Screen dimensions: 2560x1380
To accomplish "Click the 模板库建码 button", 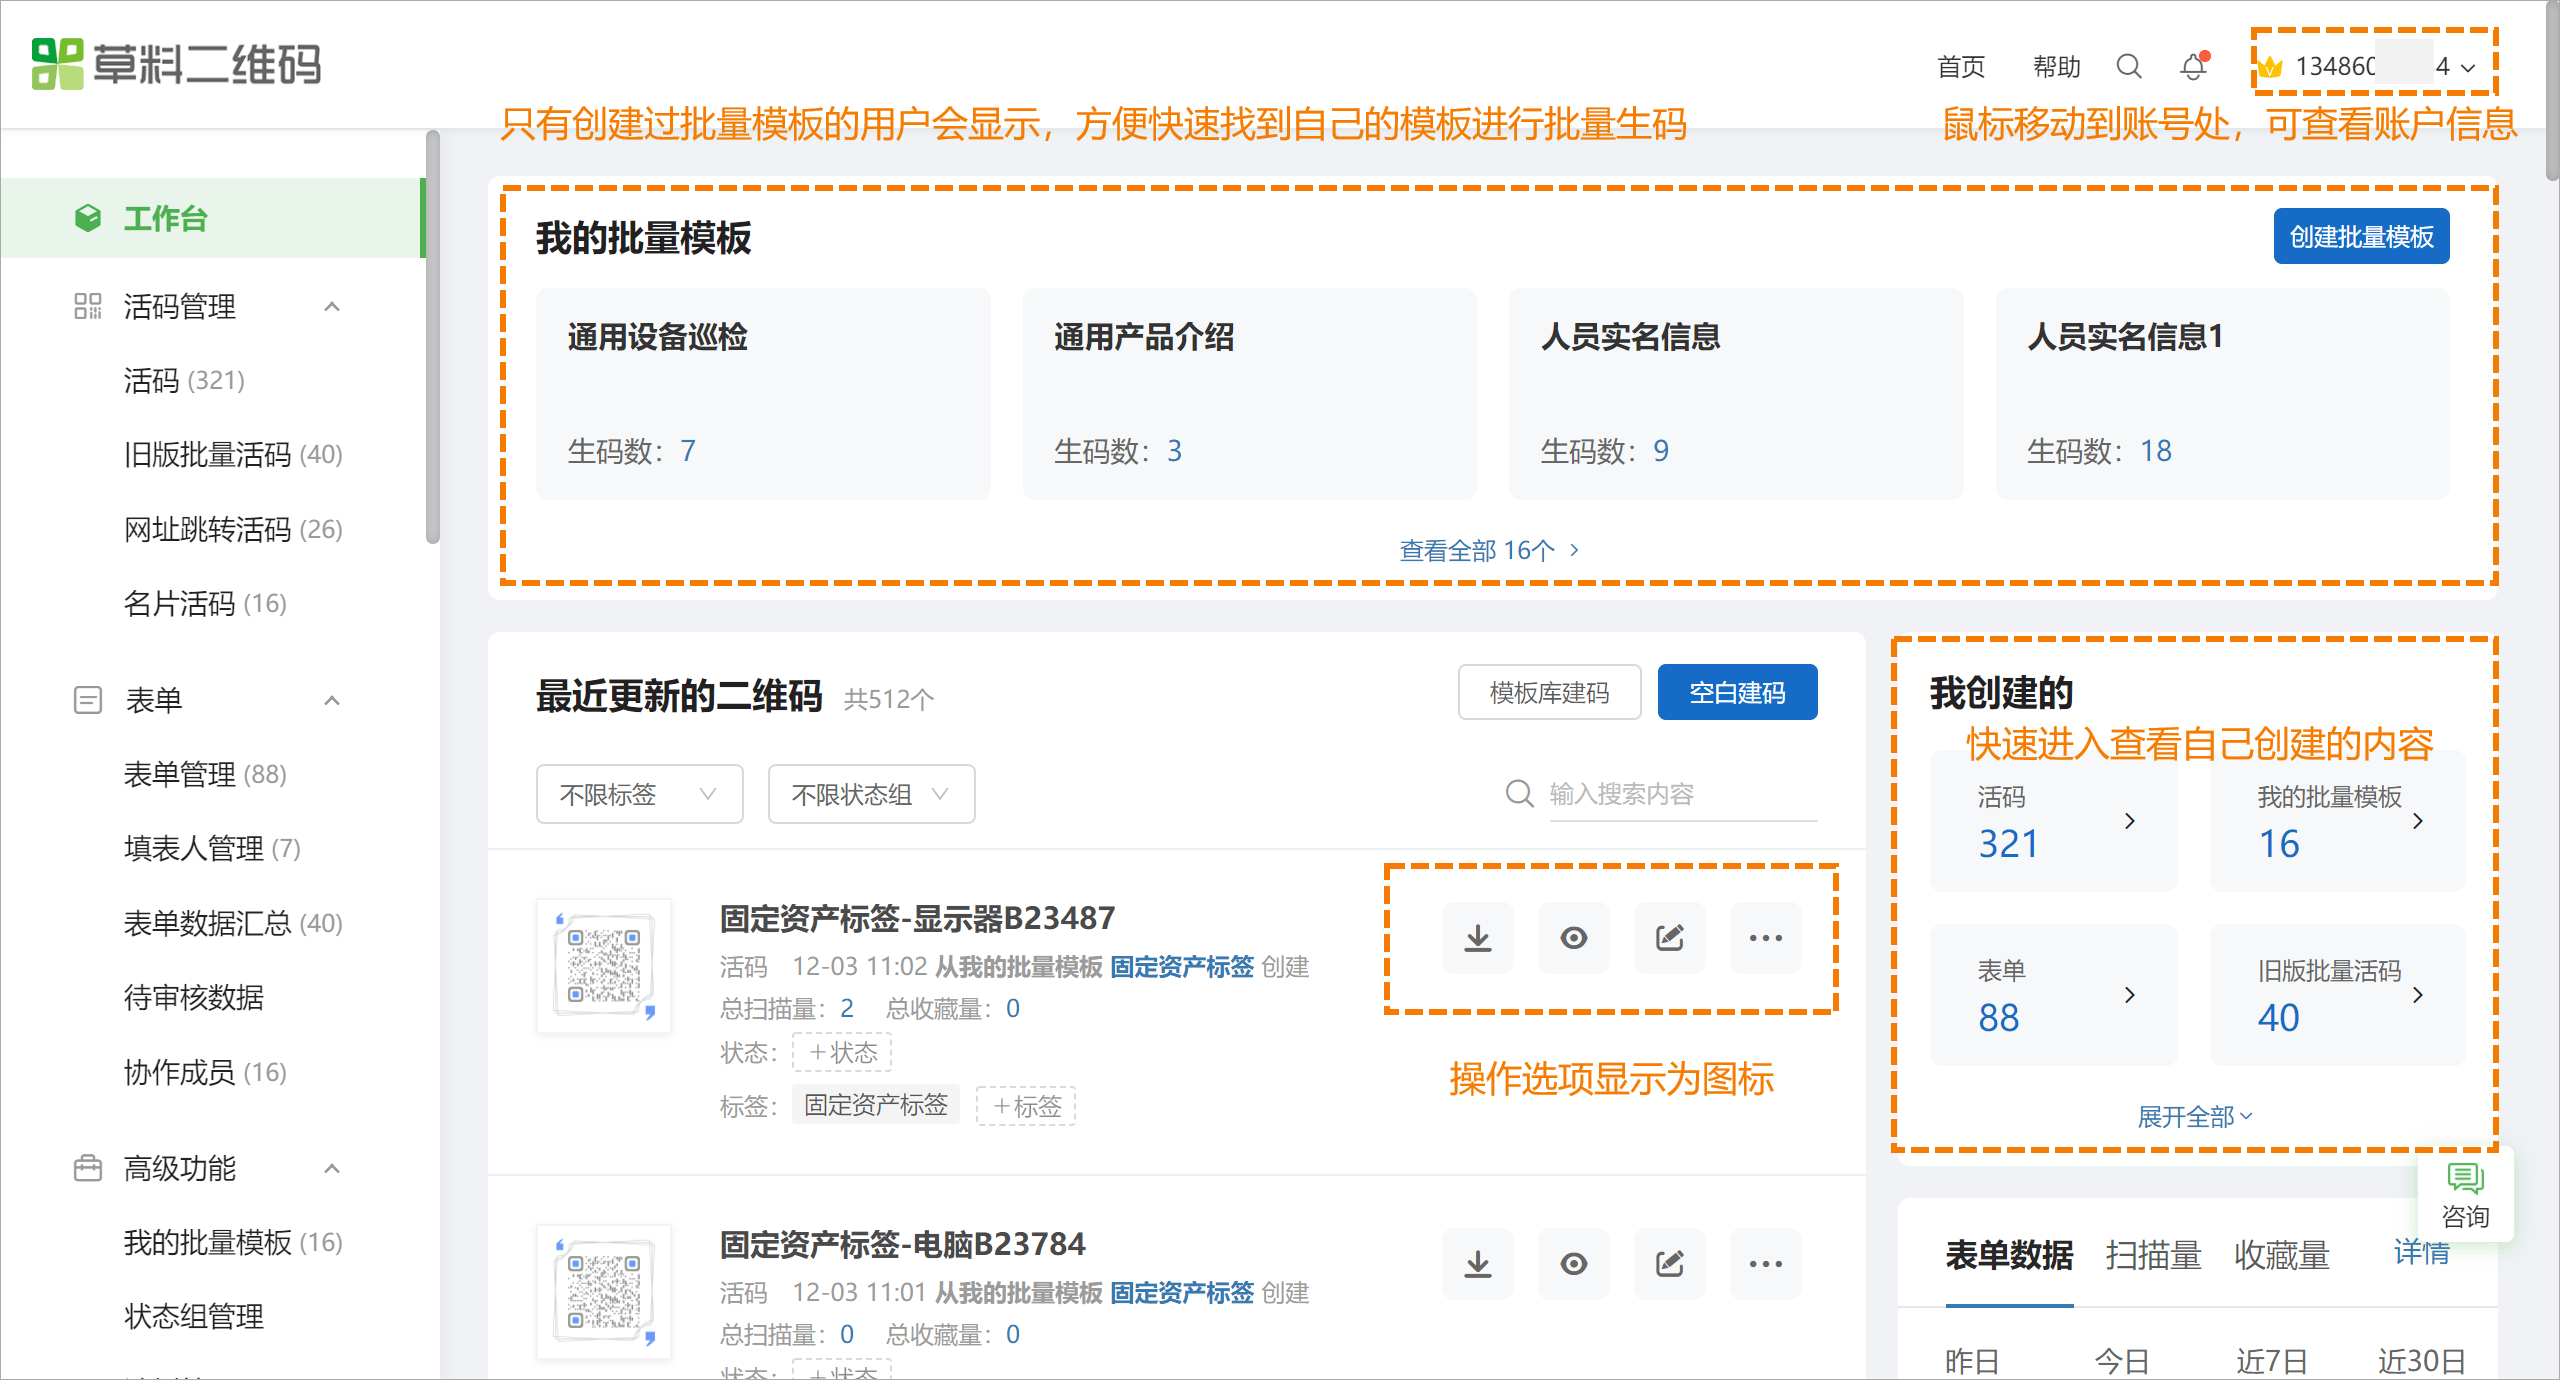I will (x=1550, y=692).
